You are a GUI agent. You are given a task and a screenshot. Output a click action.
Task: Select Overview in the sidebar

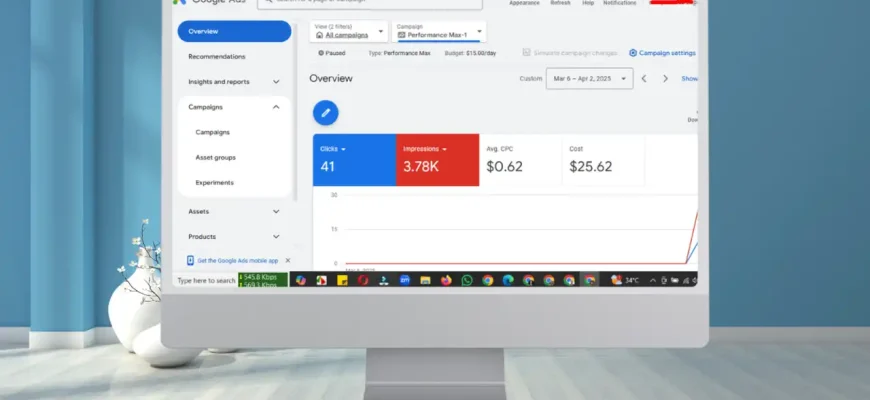click(234, 31)
